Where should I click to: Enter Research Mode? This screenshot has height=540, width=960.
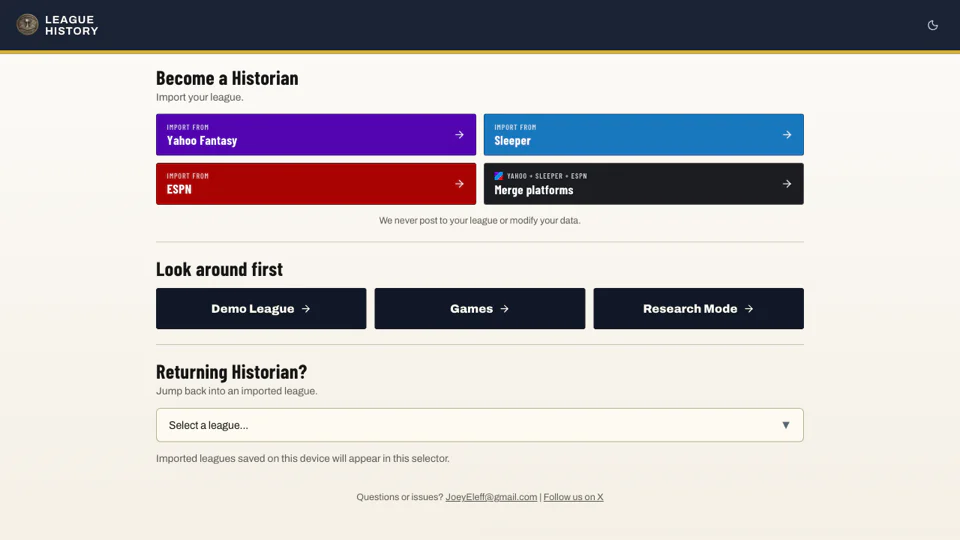699,309
